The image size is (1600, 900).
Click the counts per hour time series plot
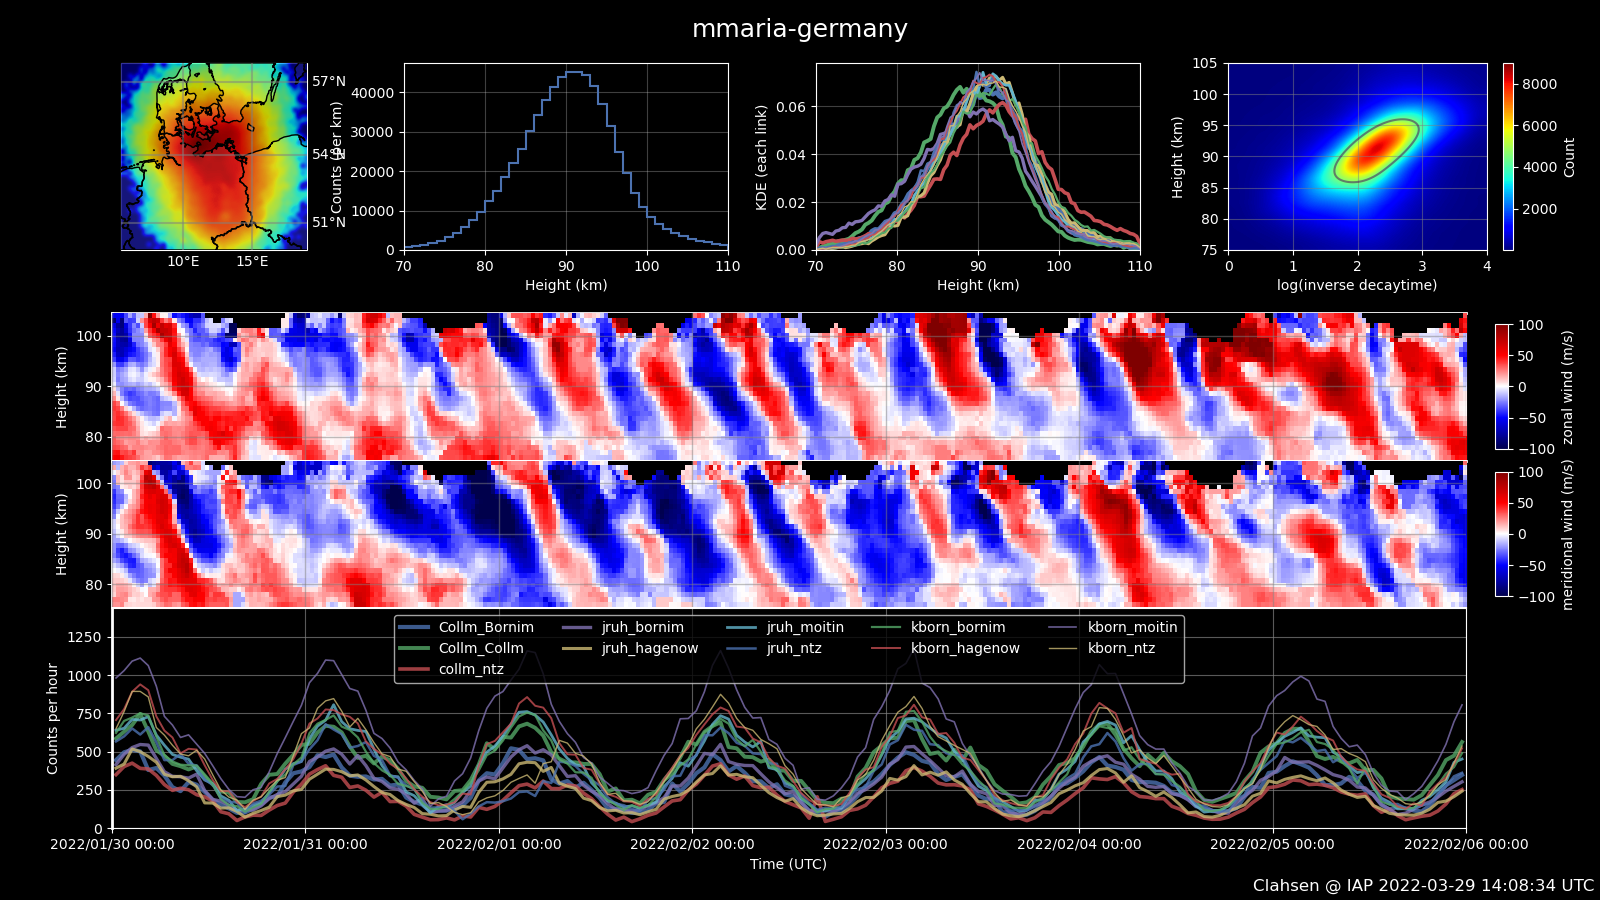pos(789,718)
